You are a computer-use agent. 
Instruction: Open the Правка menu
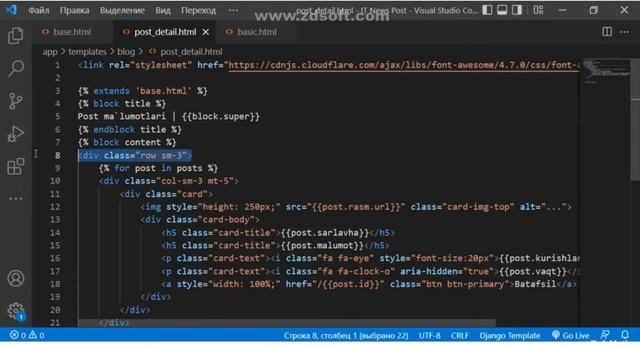tap(74, 10)
